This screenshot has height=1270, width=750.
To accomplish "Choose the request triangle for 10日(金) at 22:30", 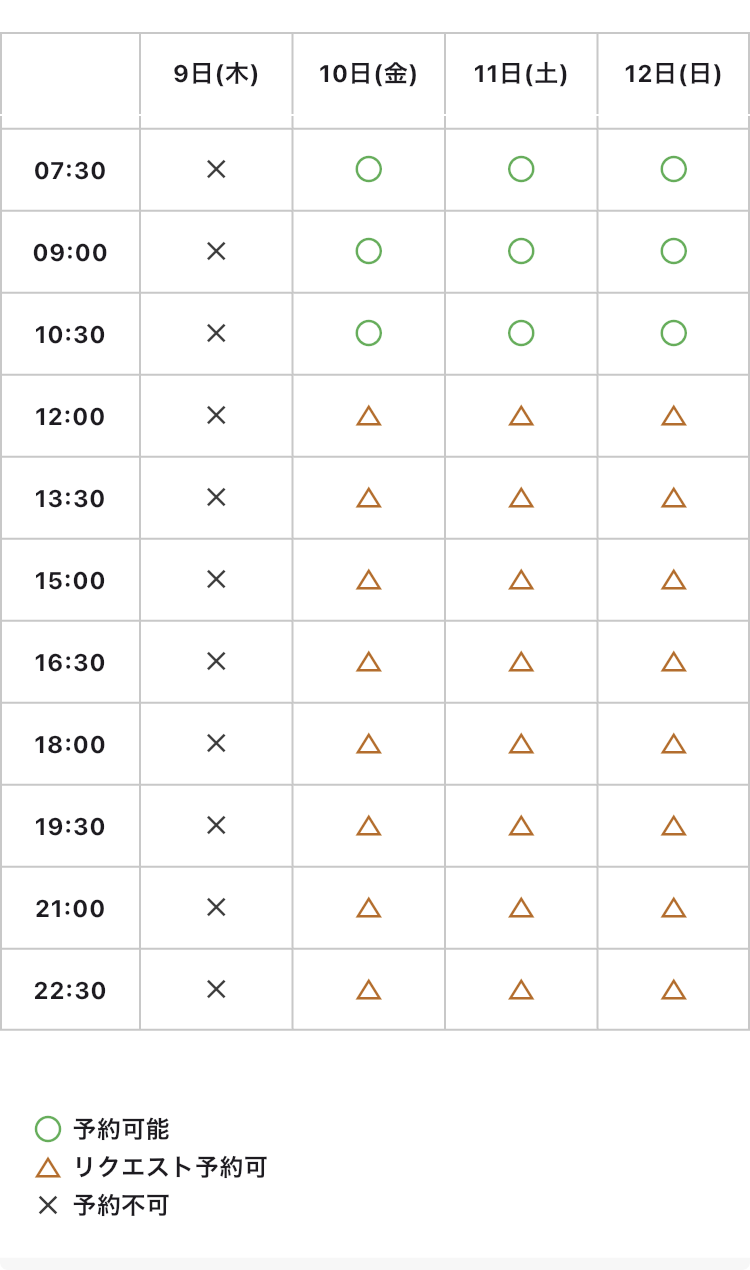I will pyautogui.click(x=368, y=989).
